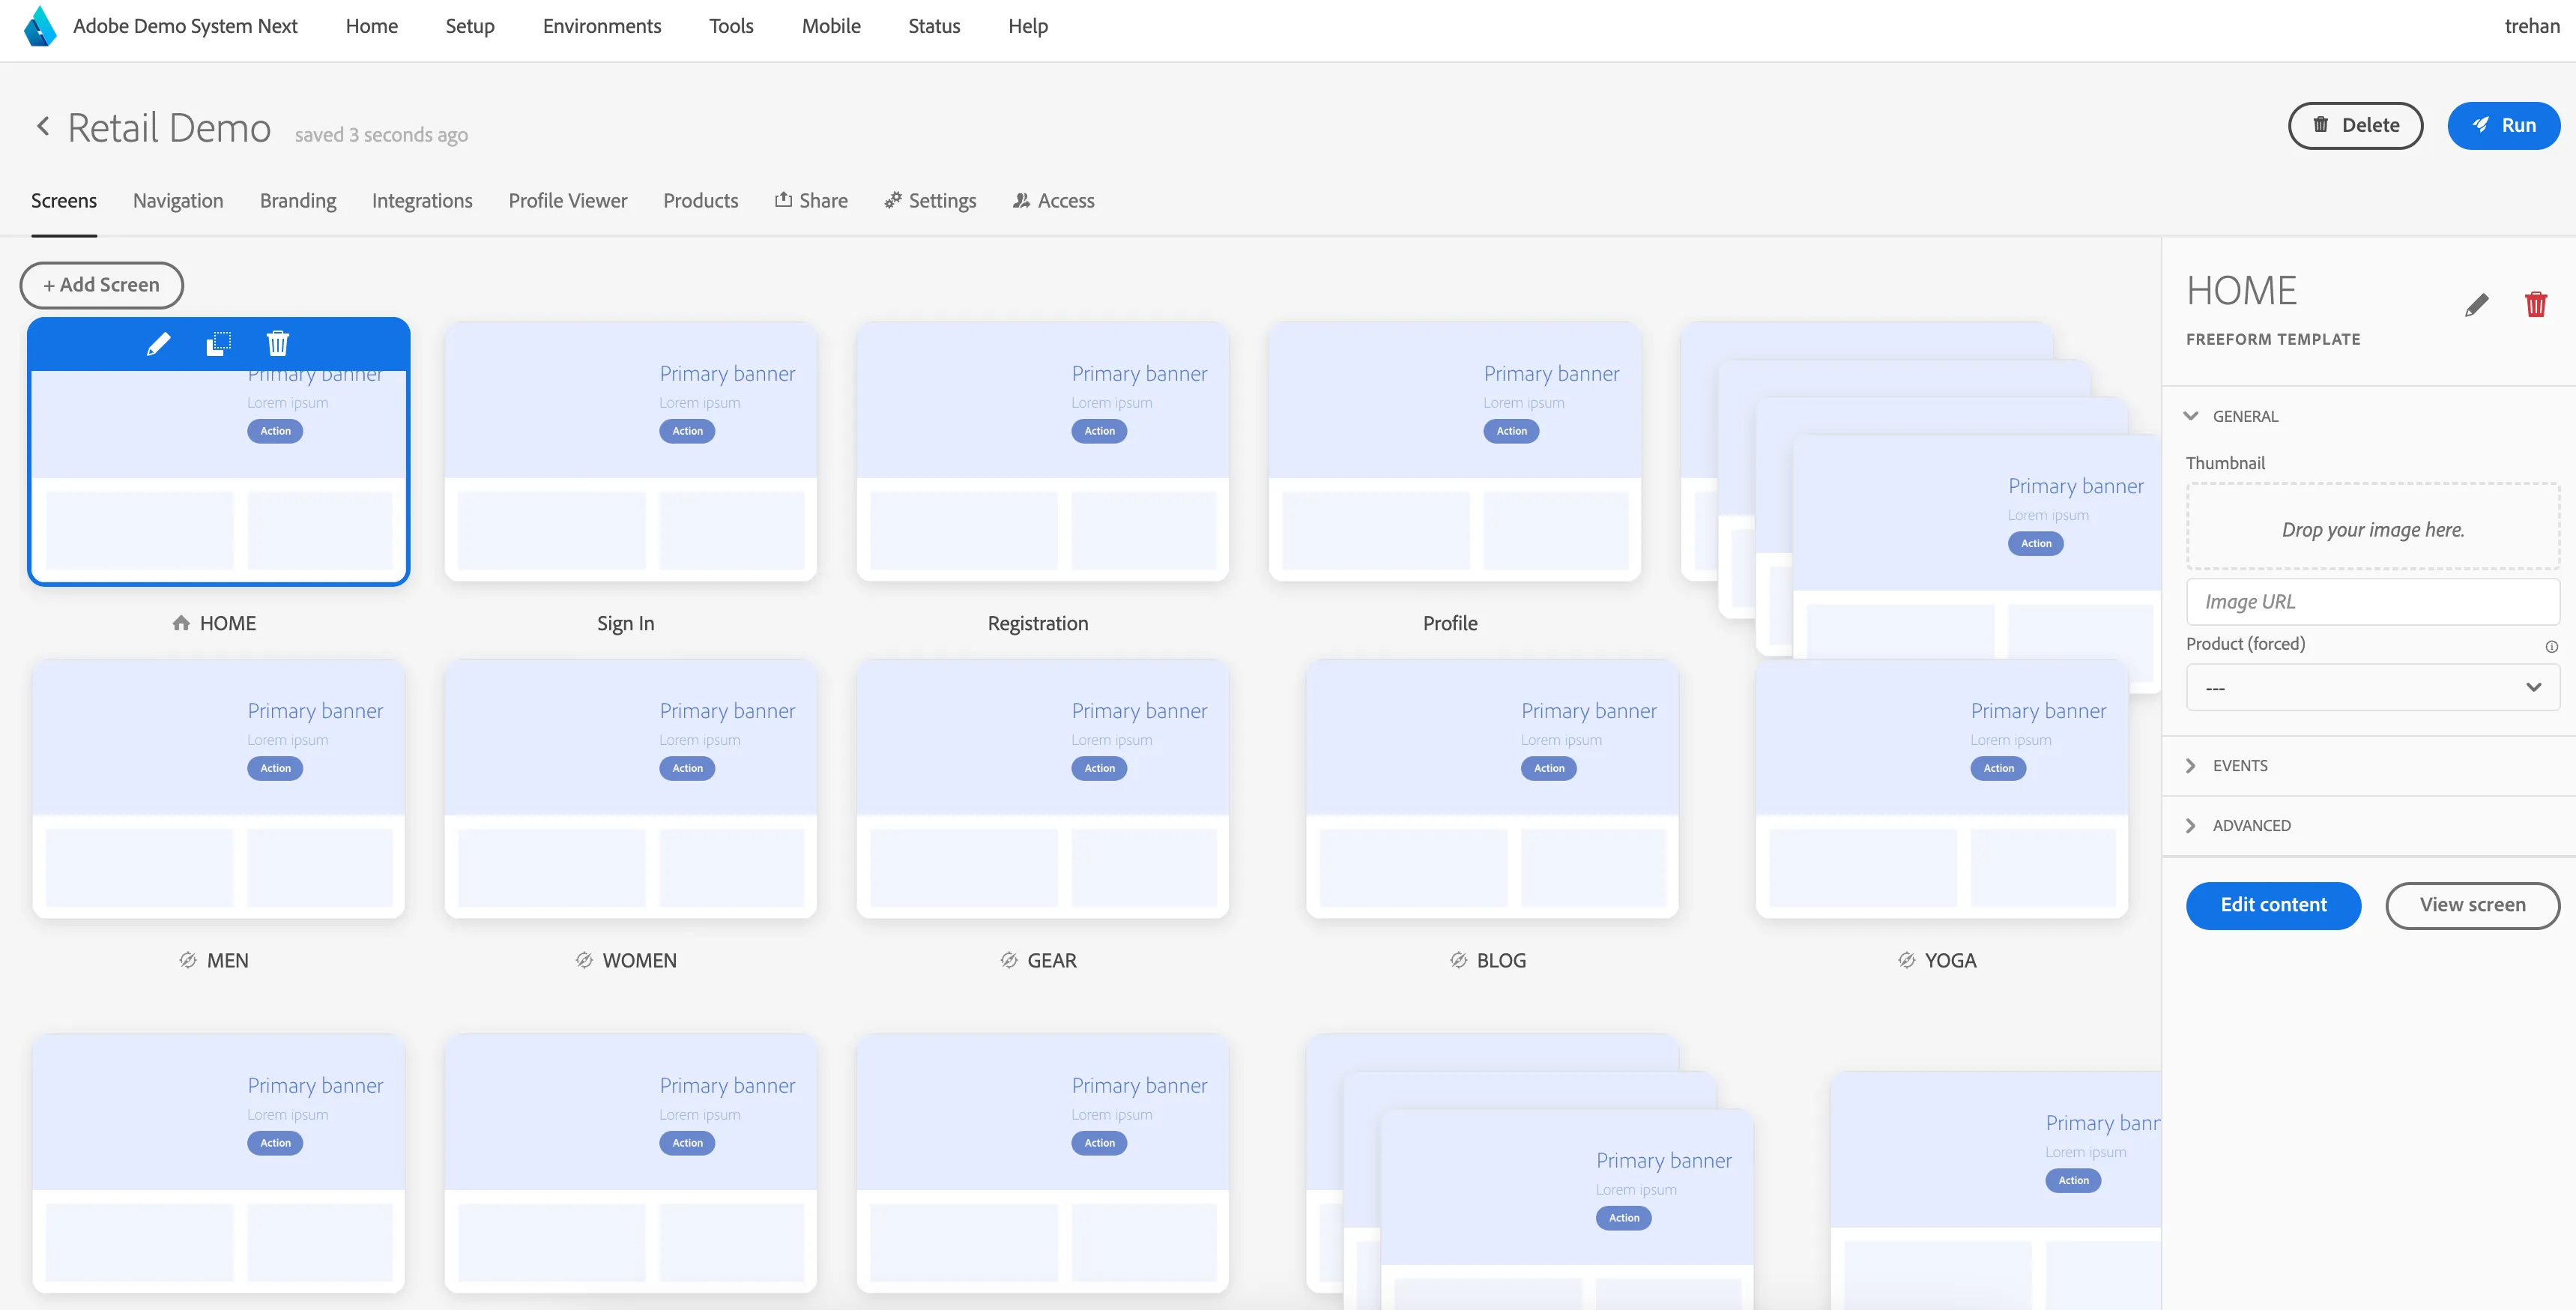The height and width of the screenshot is (1310, 2576).
Task: Click the home icon beside HOME label
Action: [x=181, y=623]
